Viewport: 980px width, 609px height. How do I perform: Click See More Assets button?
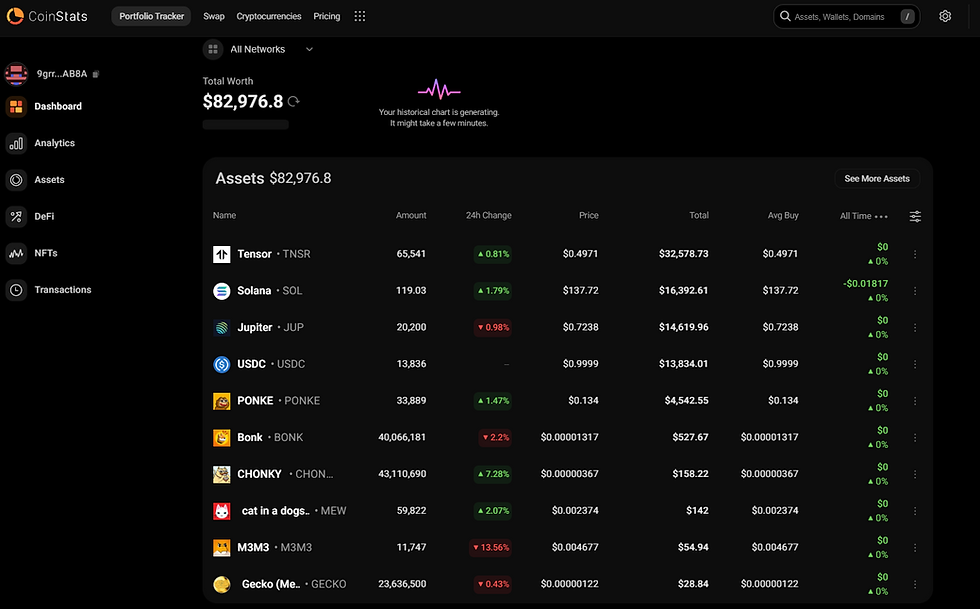pos(877,179)
